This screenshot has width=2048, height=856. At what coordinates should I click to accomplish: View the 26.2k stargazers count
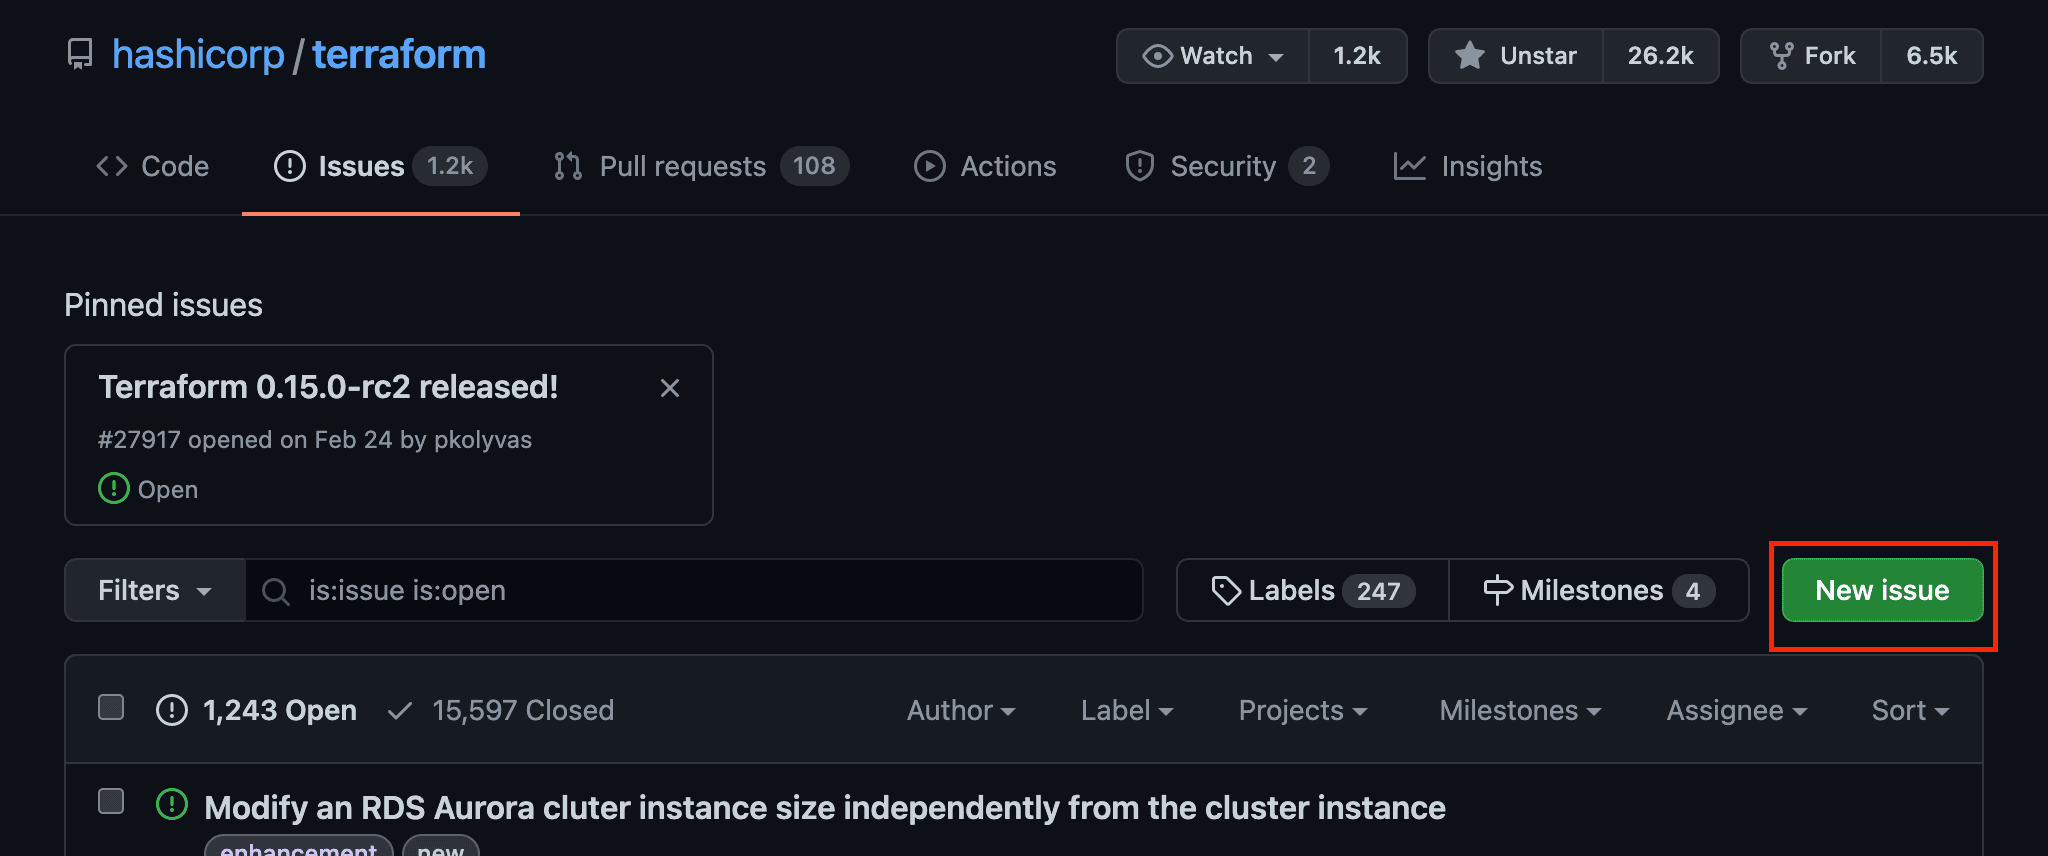[1661, 56]
